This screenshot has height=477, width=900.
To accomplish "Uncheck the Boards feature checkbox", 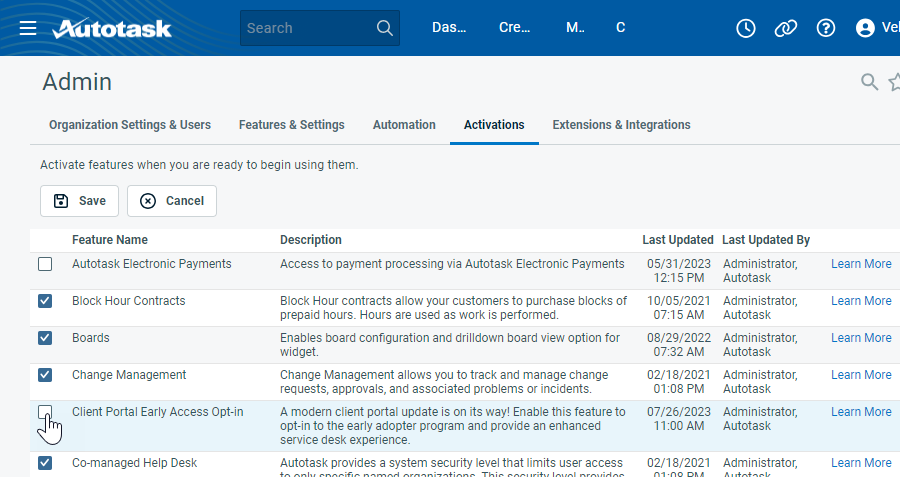I will pos(45,338).
